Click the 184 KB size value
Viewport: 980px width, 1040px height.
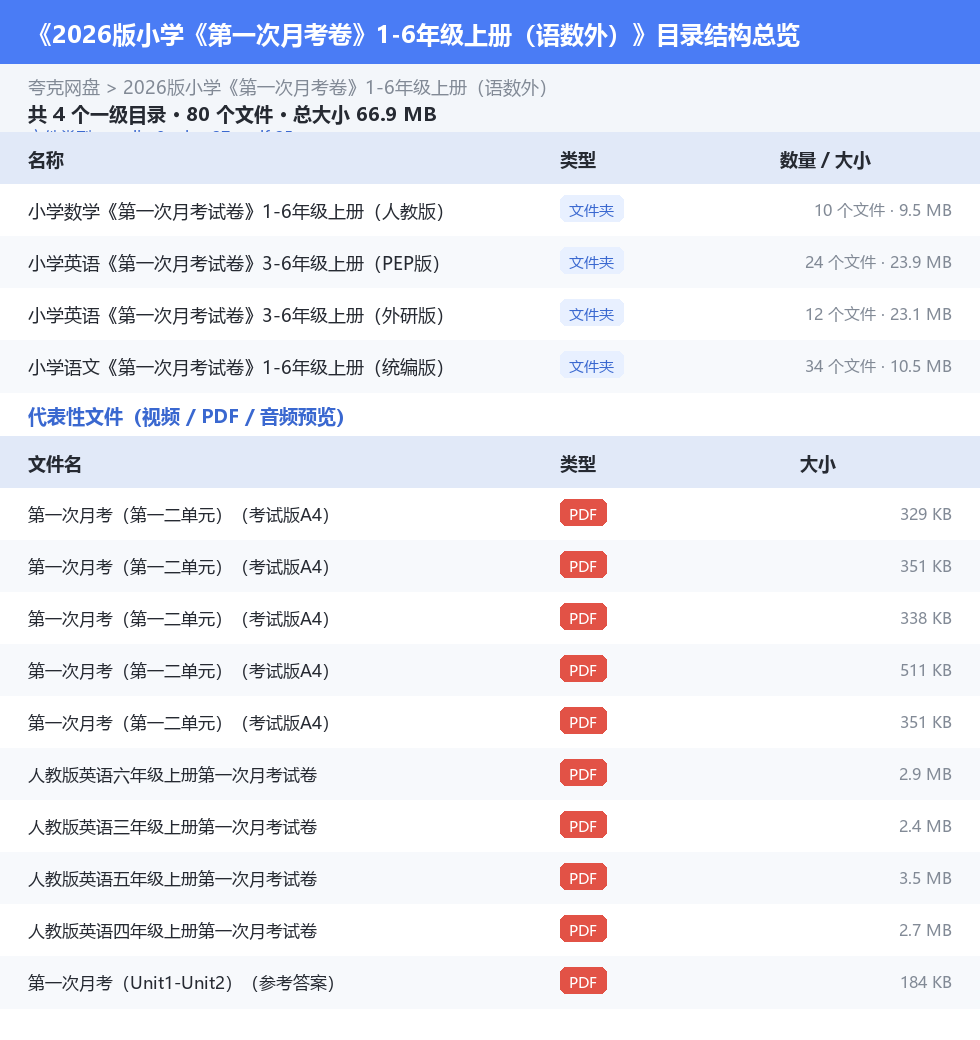click(926, 982)
